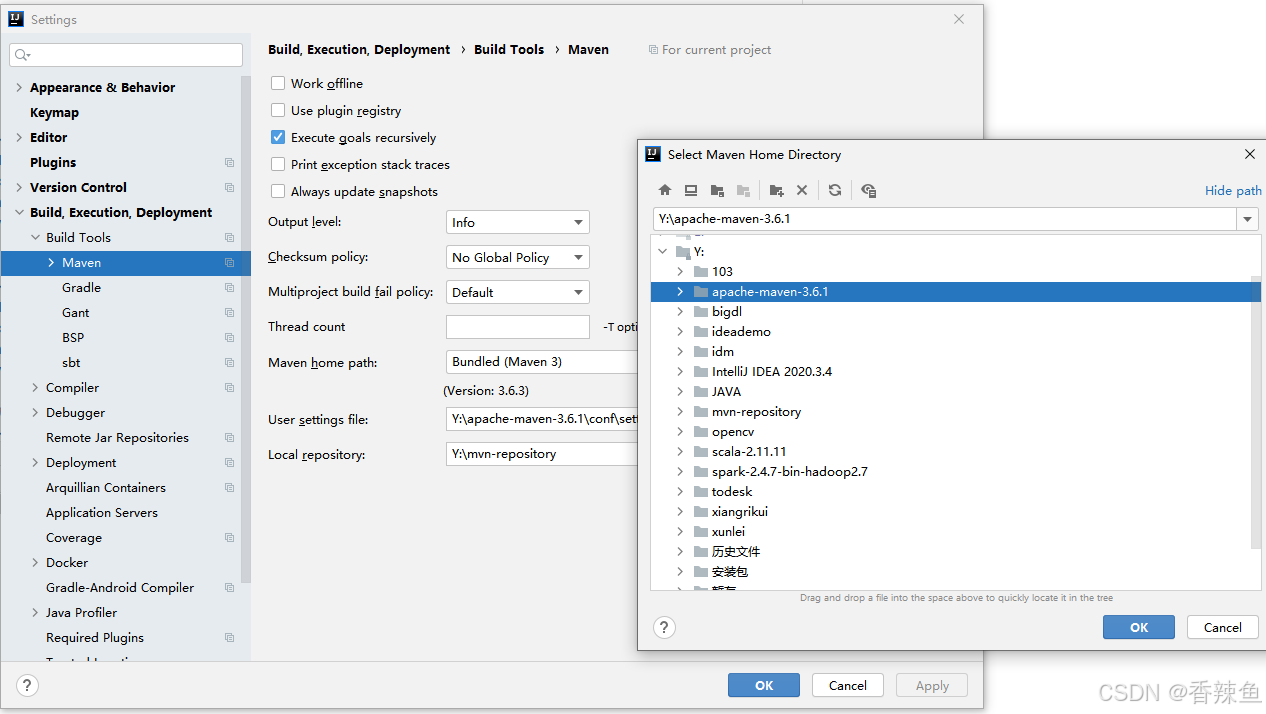Screen dimensions: 1266x714
Task: Select the bigdl folder
Action: pos(727,312)
